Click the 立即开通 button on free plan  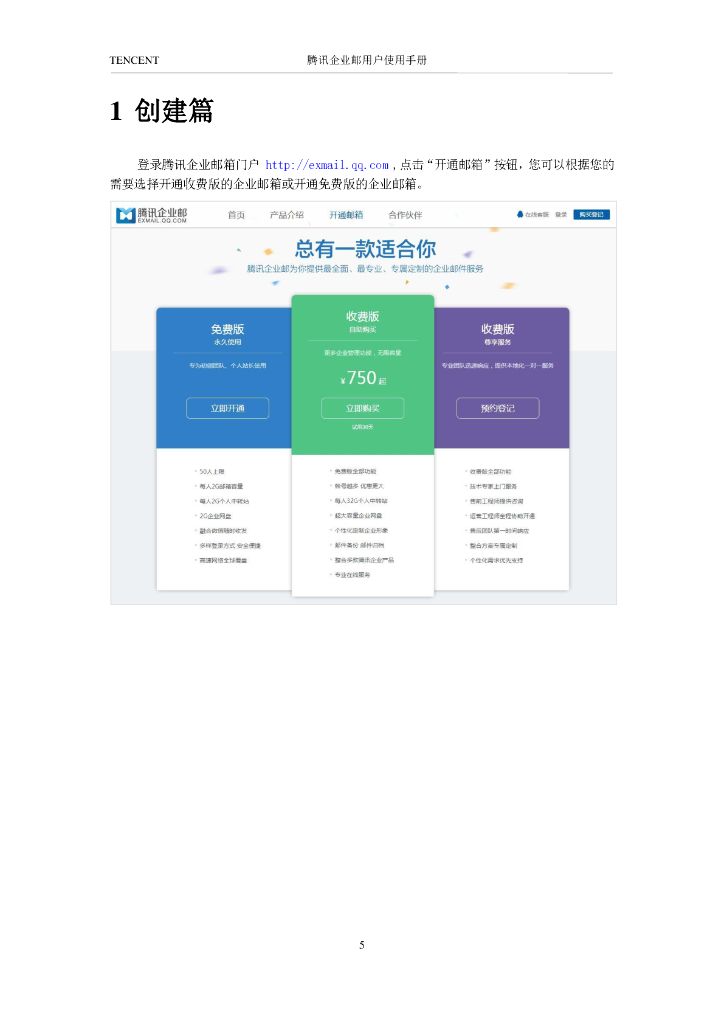[228, 408]
